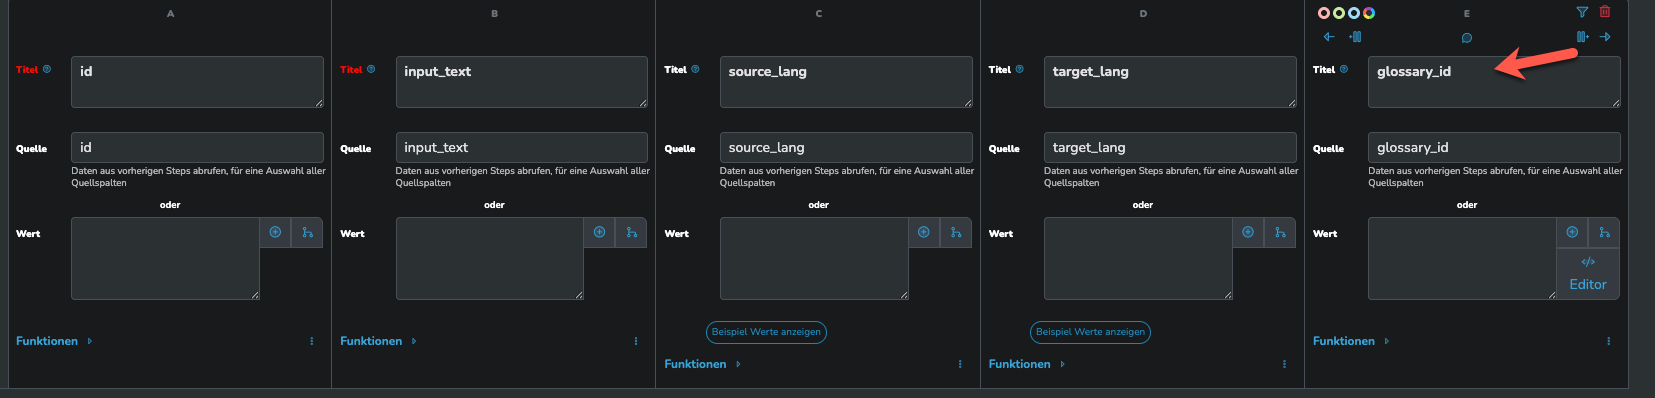The height and width of the screenshot is (398, 1655).
Task: Pick the pink color circle in column E
Action: point(1324,13)
